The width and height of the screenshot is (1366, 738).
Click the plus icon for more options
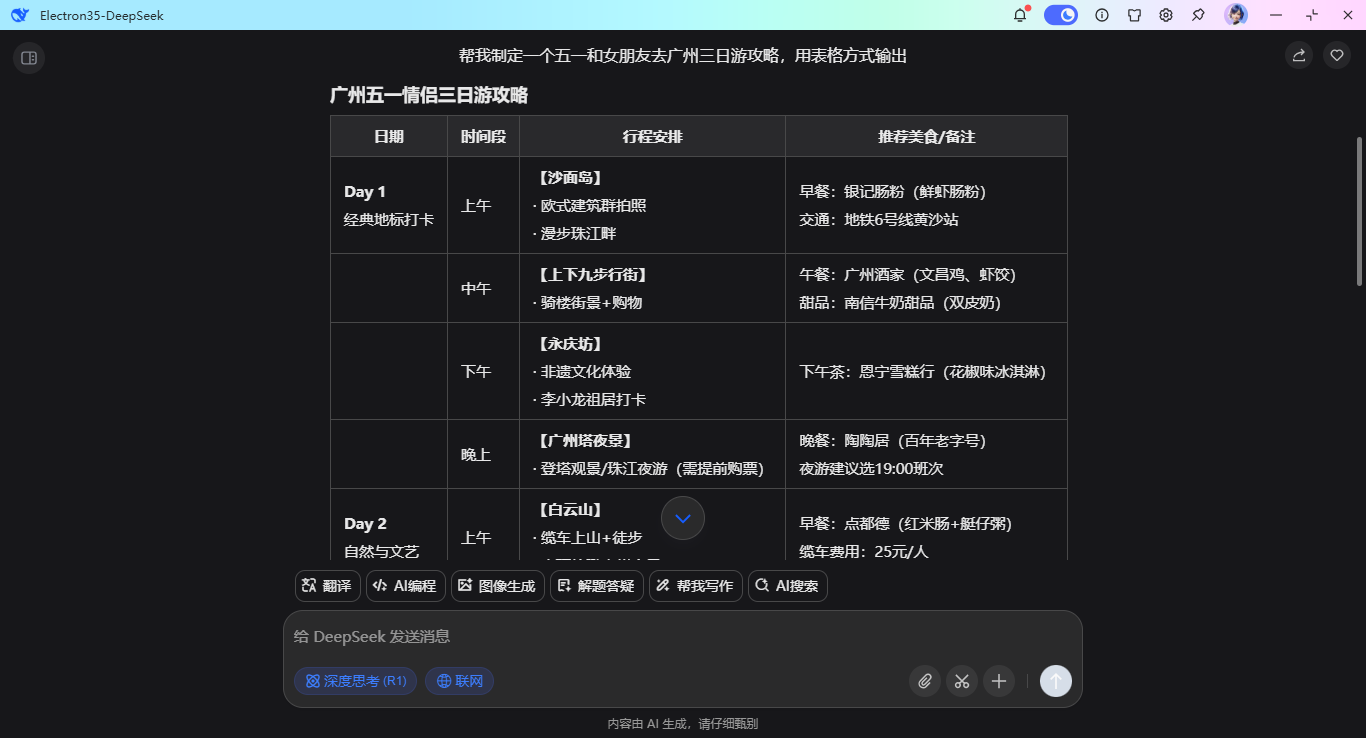pos(998,681)
